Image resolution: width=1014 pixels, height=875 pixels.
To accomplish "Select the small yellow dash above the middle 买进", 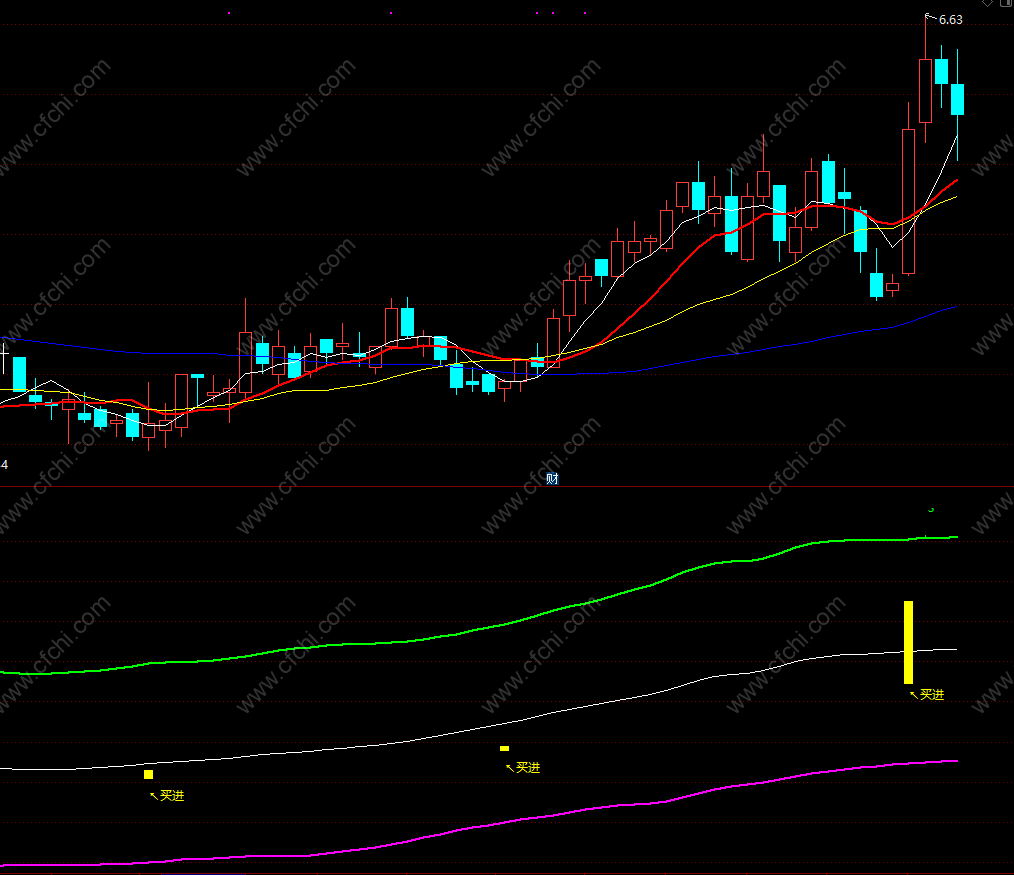I will point(504,748).
